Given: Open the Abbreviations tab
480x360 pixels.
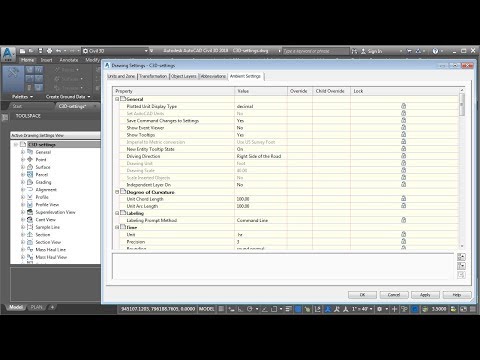Looking at the screenshot, I should [x=213, y=76].
